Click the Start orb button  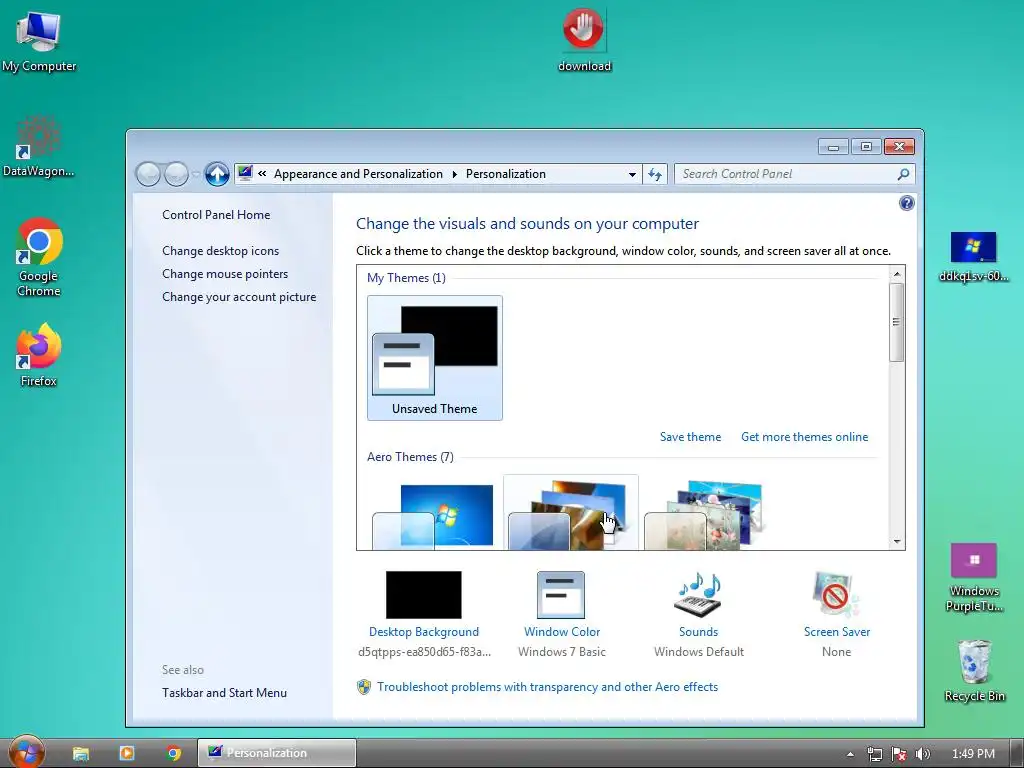click(27, 752)
